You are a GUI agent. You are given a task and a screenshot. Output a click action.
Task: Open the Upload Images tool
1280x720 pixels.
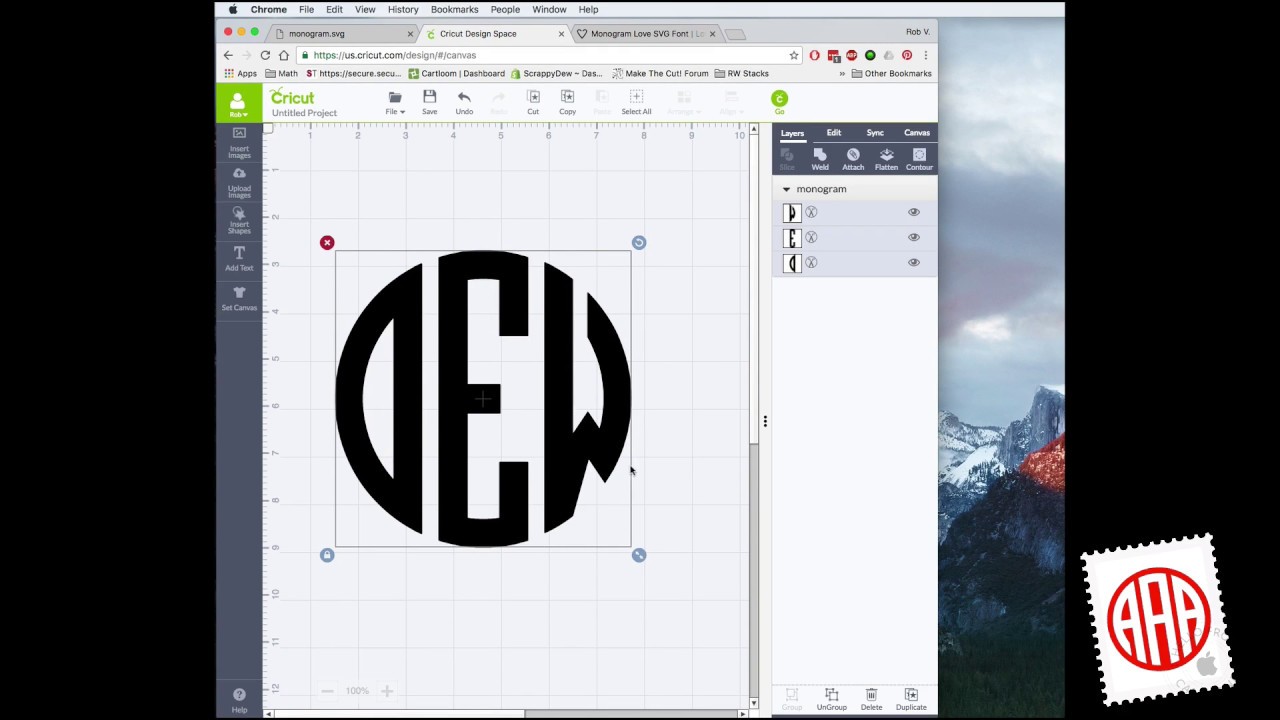[239, 183]
